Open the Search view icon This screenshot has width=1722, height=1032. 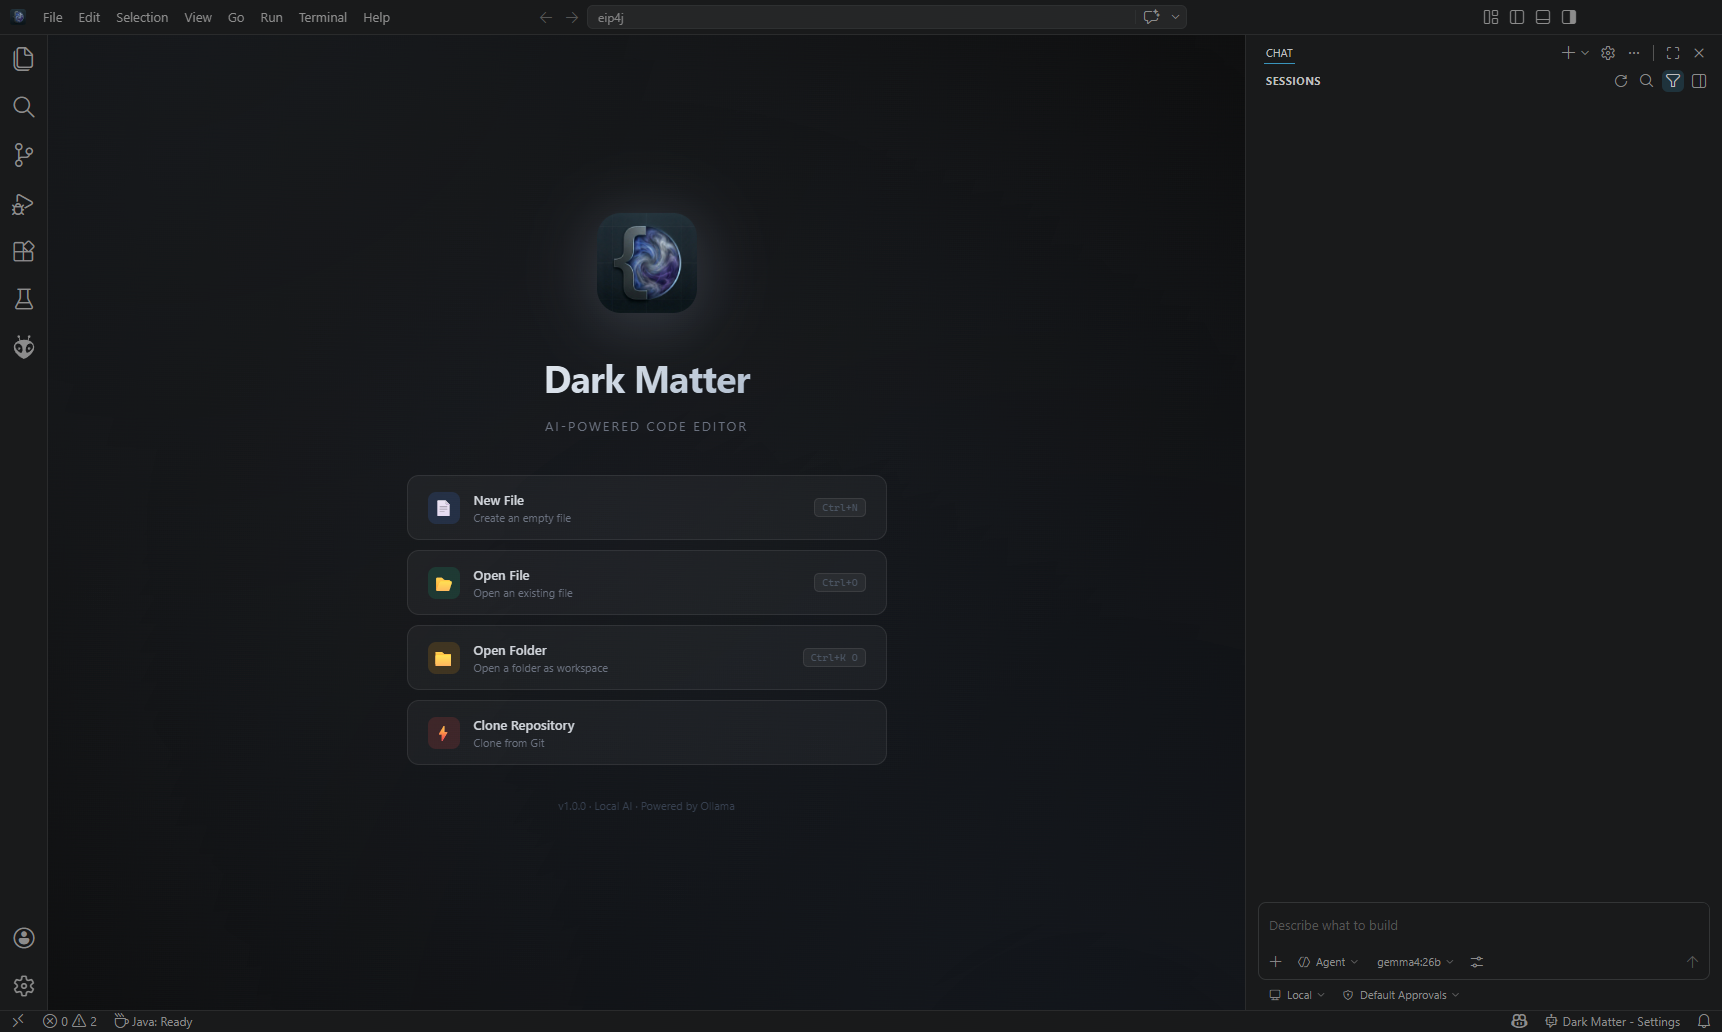coord(23,107)
